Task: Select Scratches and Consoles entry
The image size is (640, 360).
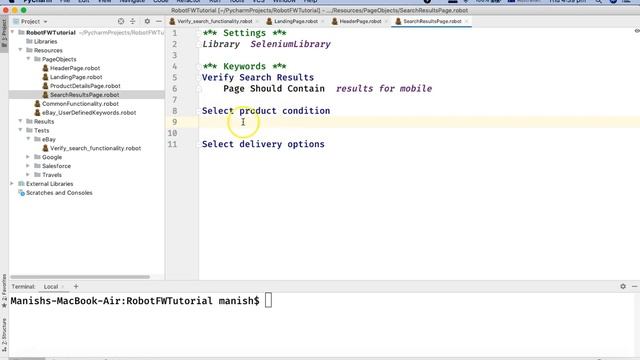Action: 59,193
